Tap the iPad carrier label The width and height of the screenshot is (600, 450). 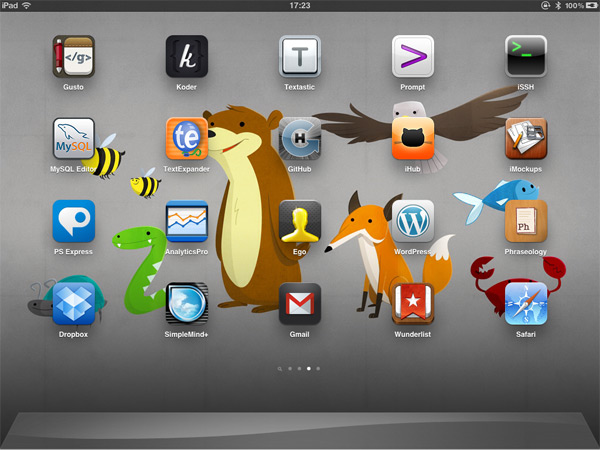10,5
